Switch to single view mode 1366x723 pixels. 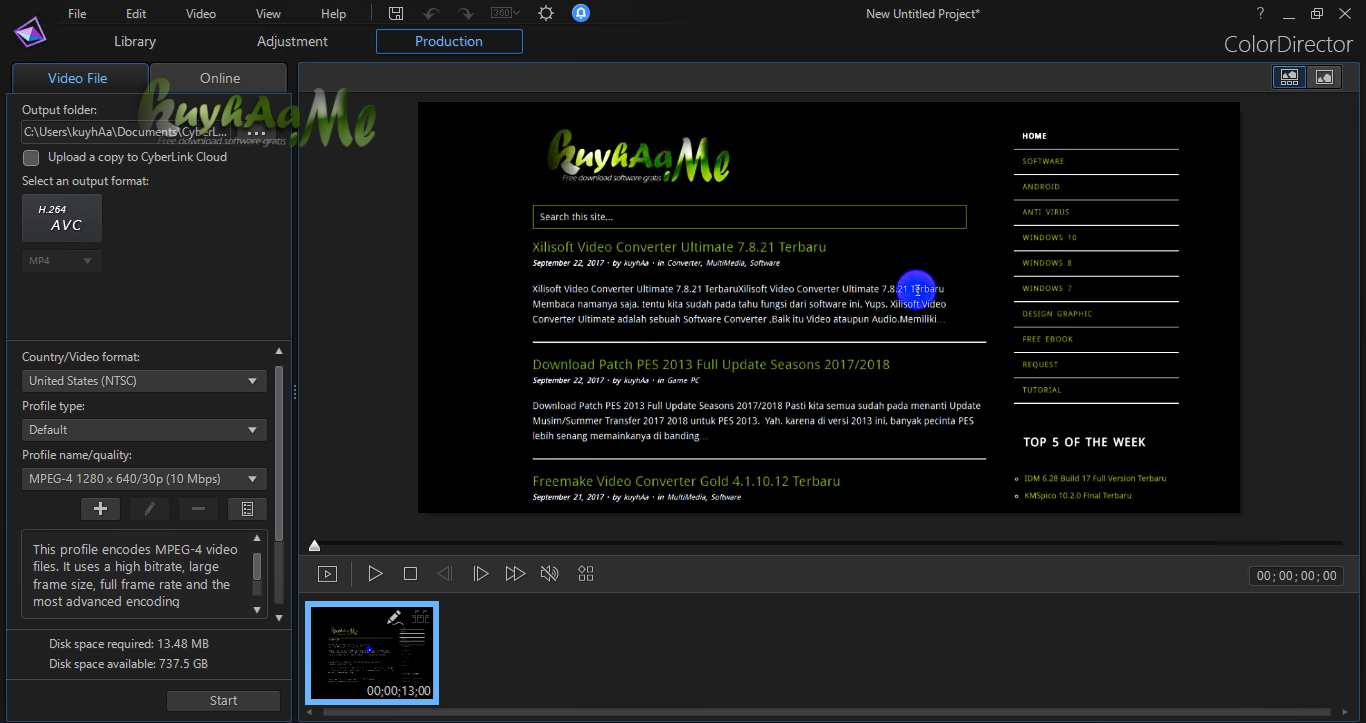pyautogui.click(x=1324, y=77)
